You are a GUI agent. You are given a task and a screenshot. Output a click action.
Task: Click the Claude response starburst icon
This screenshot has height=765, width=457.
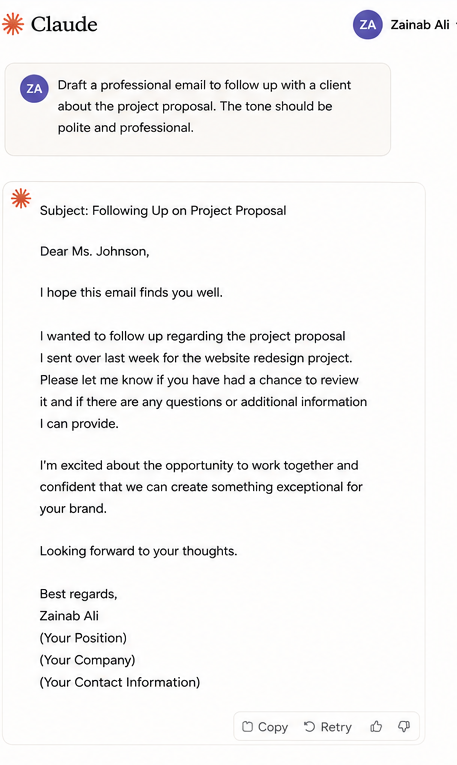[21, 198]
